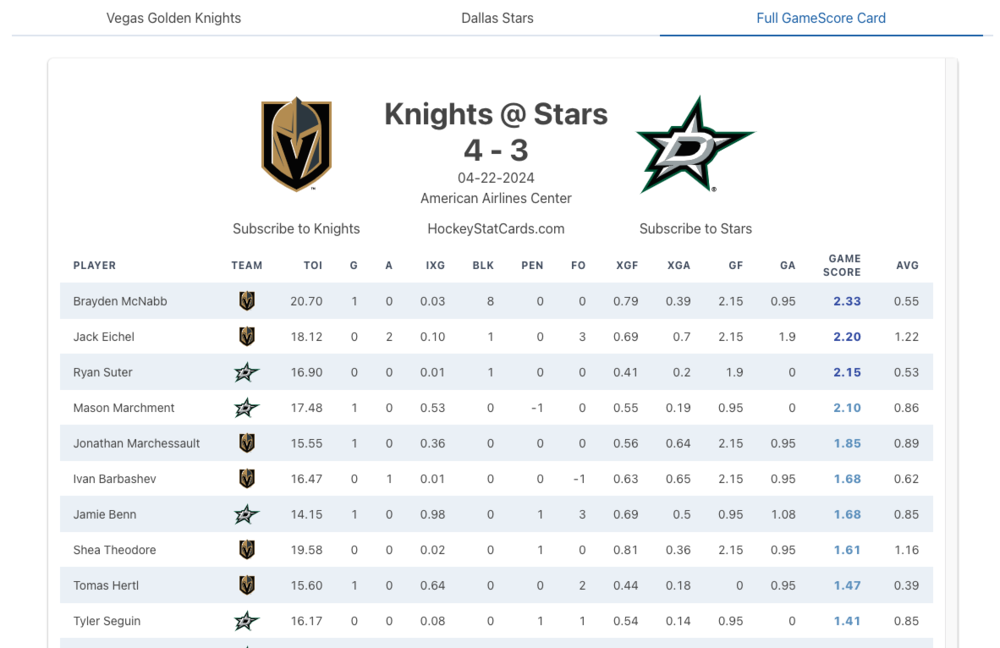Select the Full GameScore Card tab
1000x648 pixels.
pyautogui.click(x=821, y=18)
